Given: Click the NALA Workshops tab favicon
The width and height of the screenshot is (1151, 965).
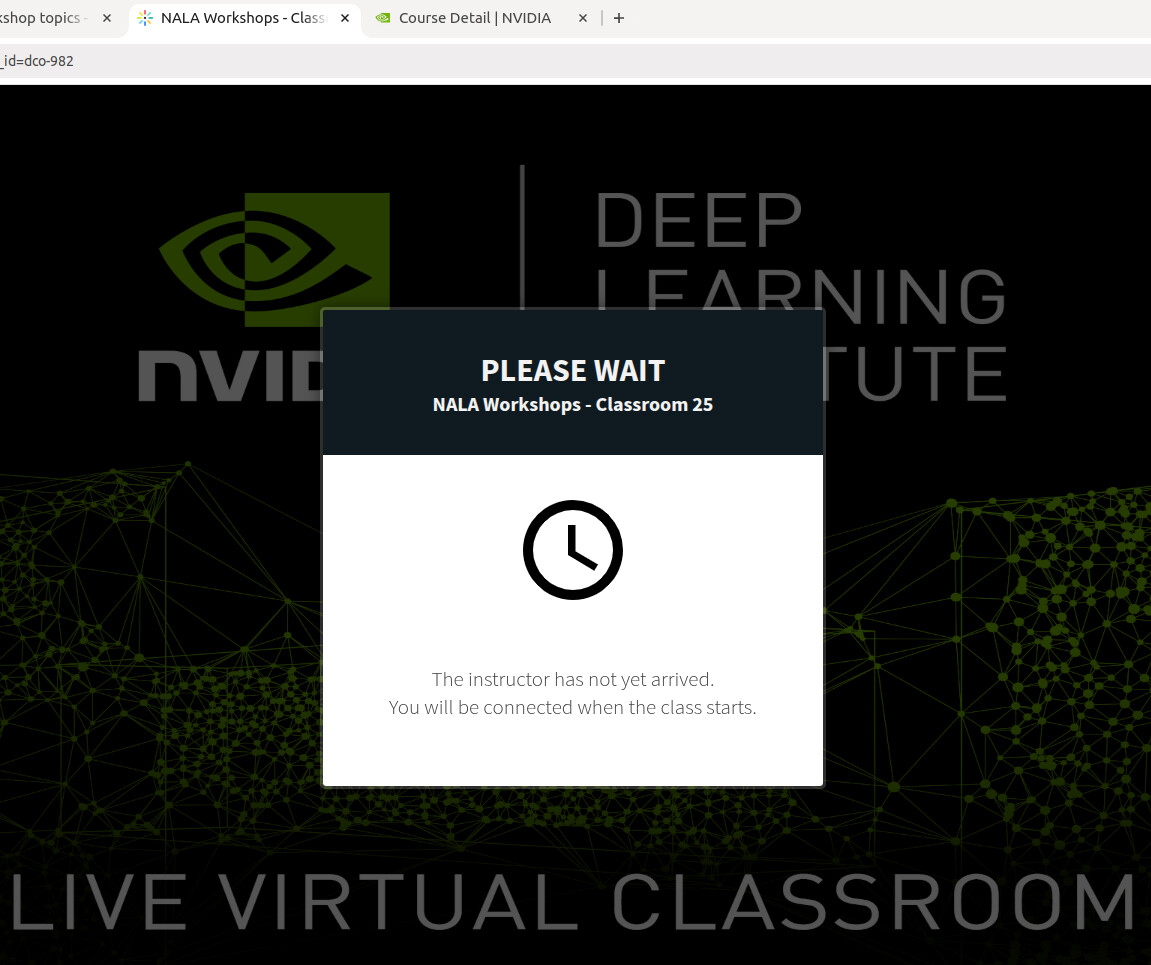Looking at the screenshot, I should tap(145, 18).
